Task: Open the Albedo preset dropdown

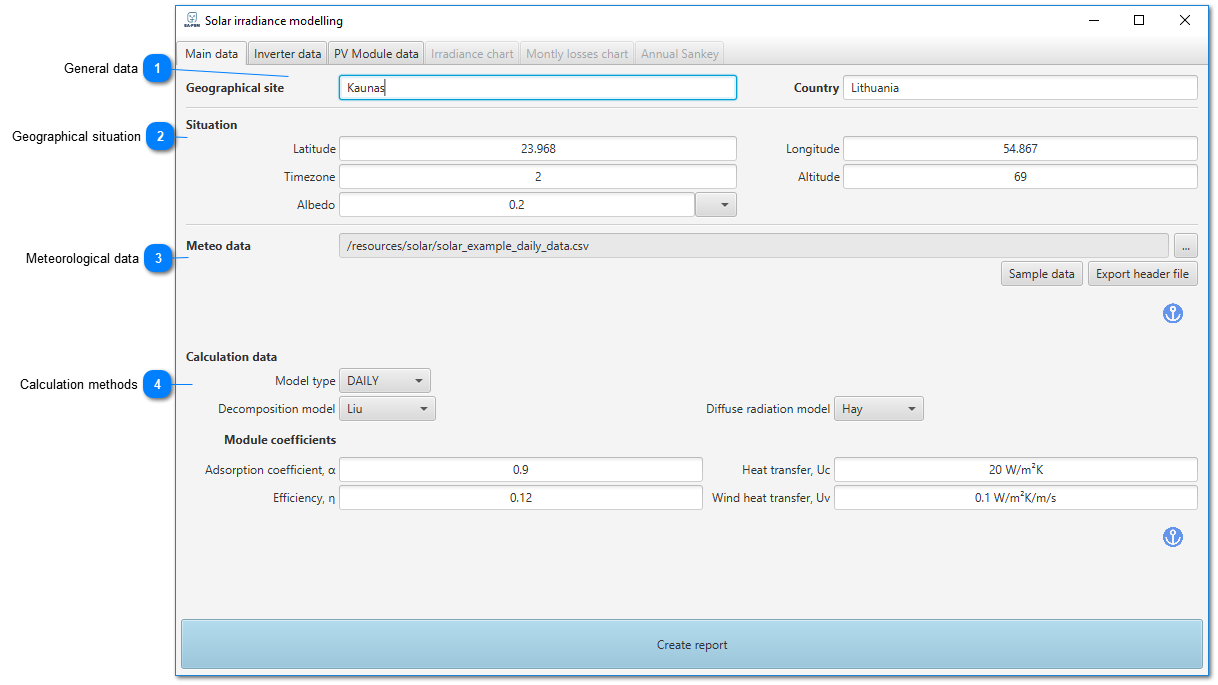Action: pos(716,205)
